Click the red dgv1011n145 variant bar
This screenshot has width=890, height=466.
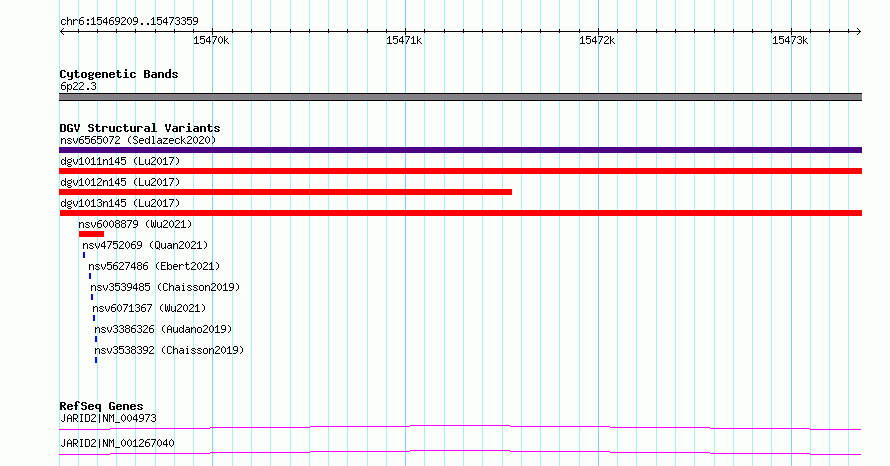(460, 171)
